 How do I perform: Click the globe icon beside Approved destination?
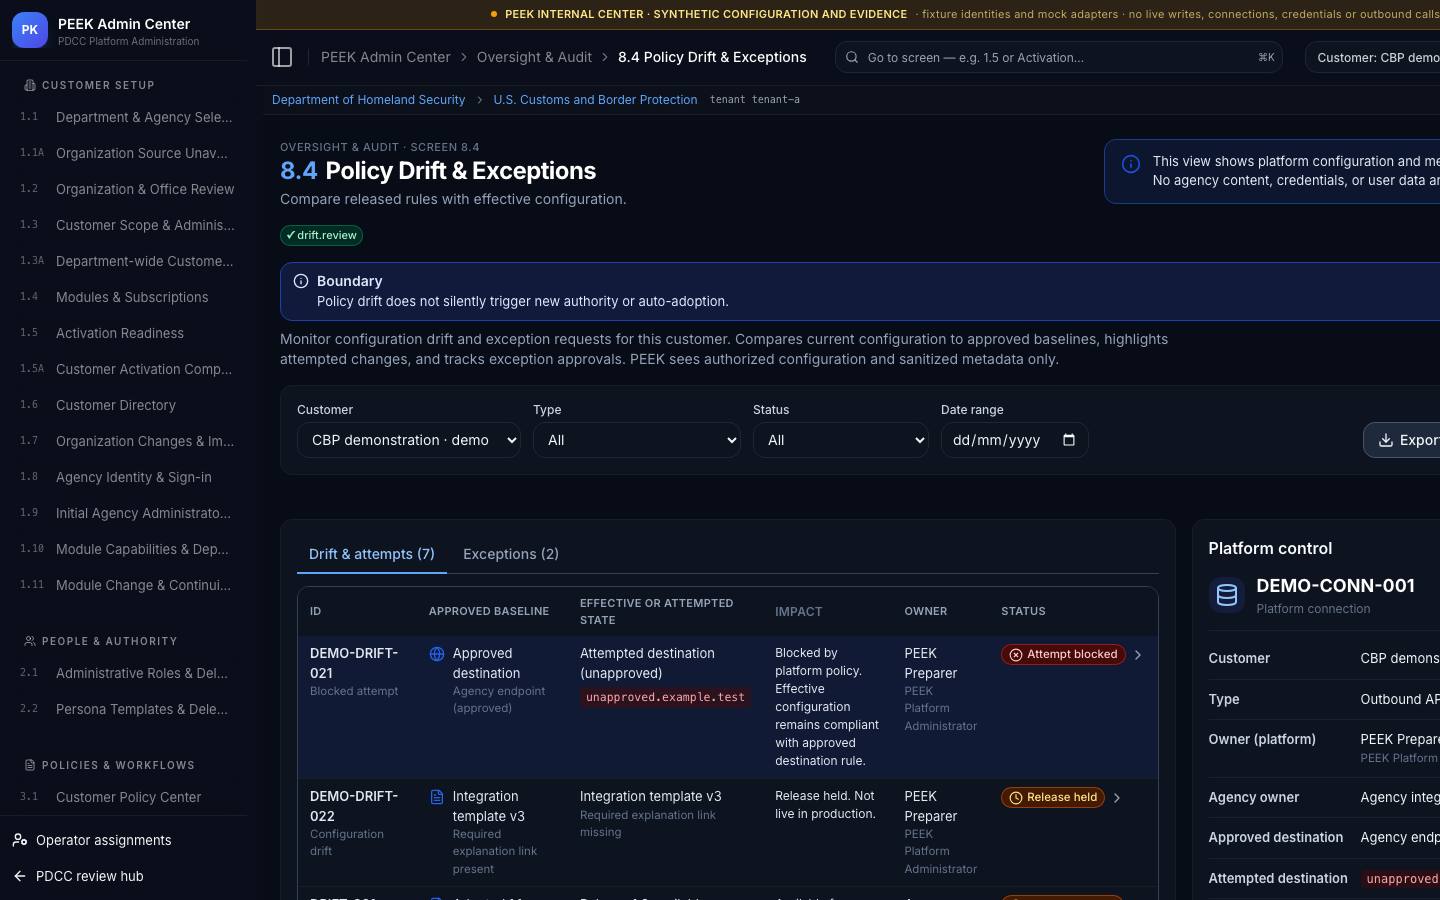pyautogui.click(x=437, y=654)
